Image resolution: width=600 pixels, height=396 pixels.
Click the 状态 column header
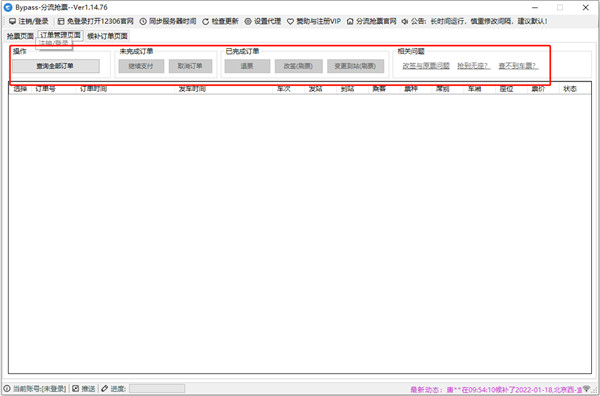(575, 89)
